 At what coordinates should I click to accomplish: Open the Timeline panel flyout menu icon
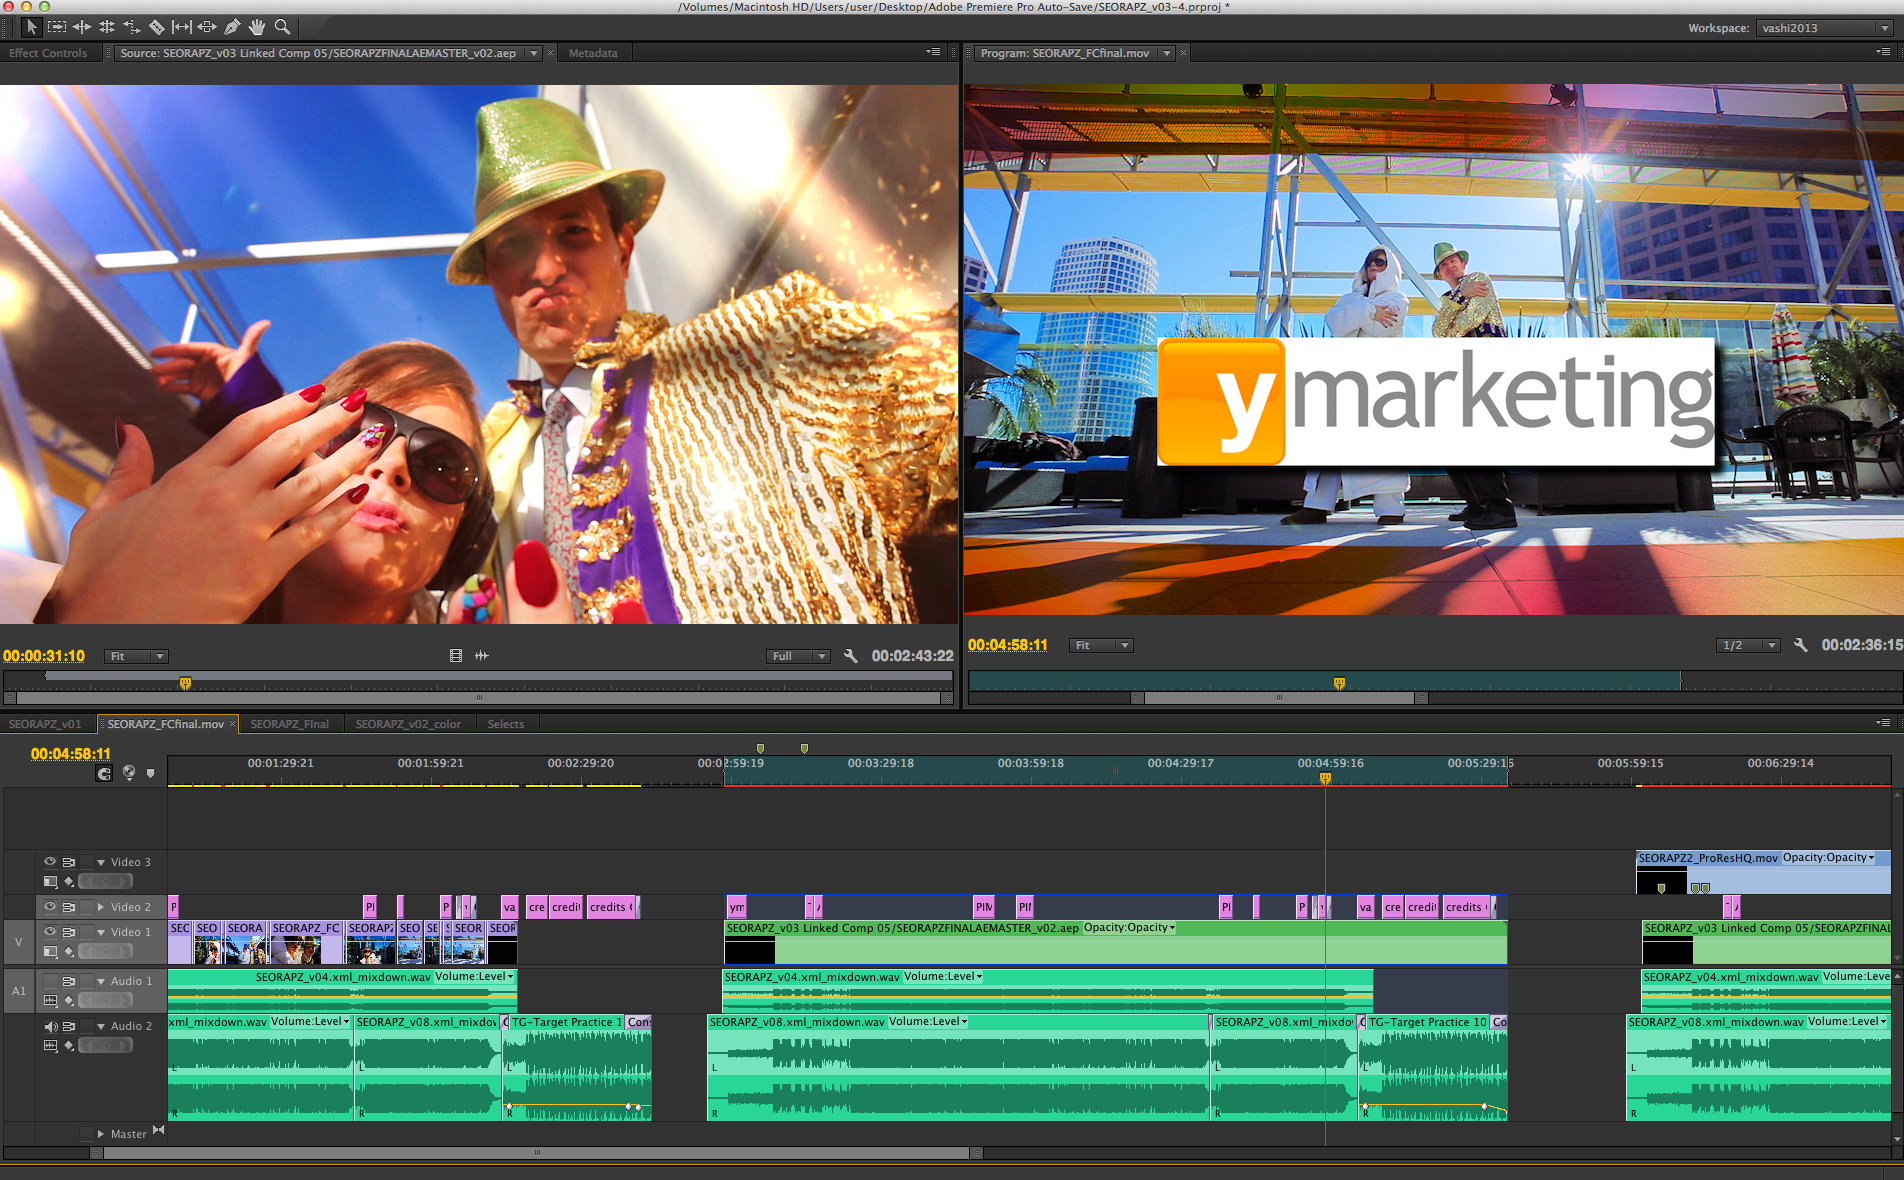point(1883,723)
